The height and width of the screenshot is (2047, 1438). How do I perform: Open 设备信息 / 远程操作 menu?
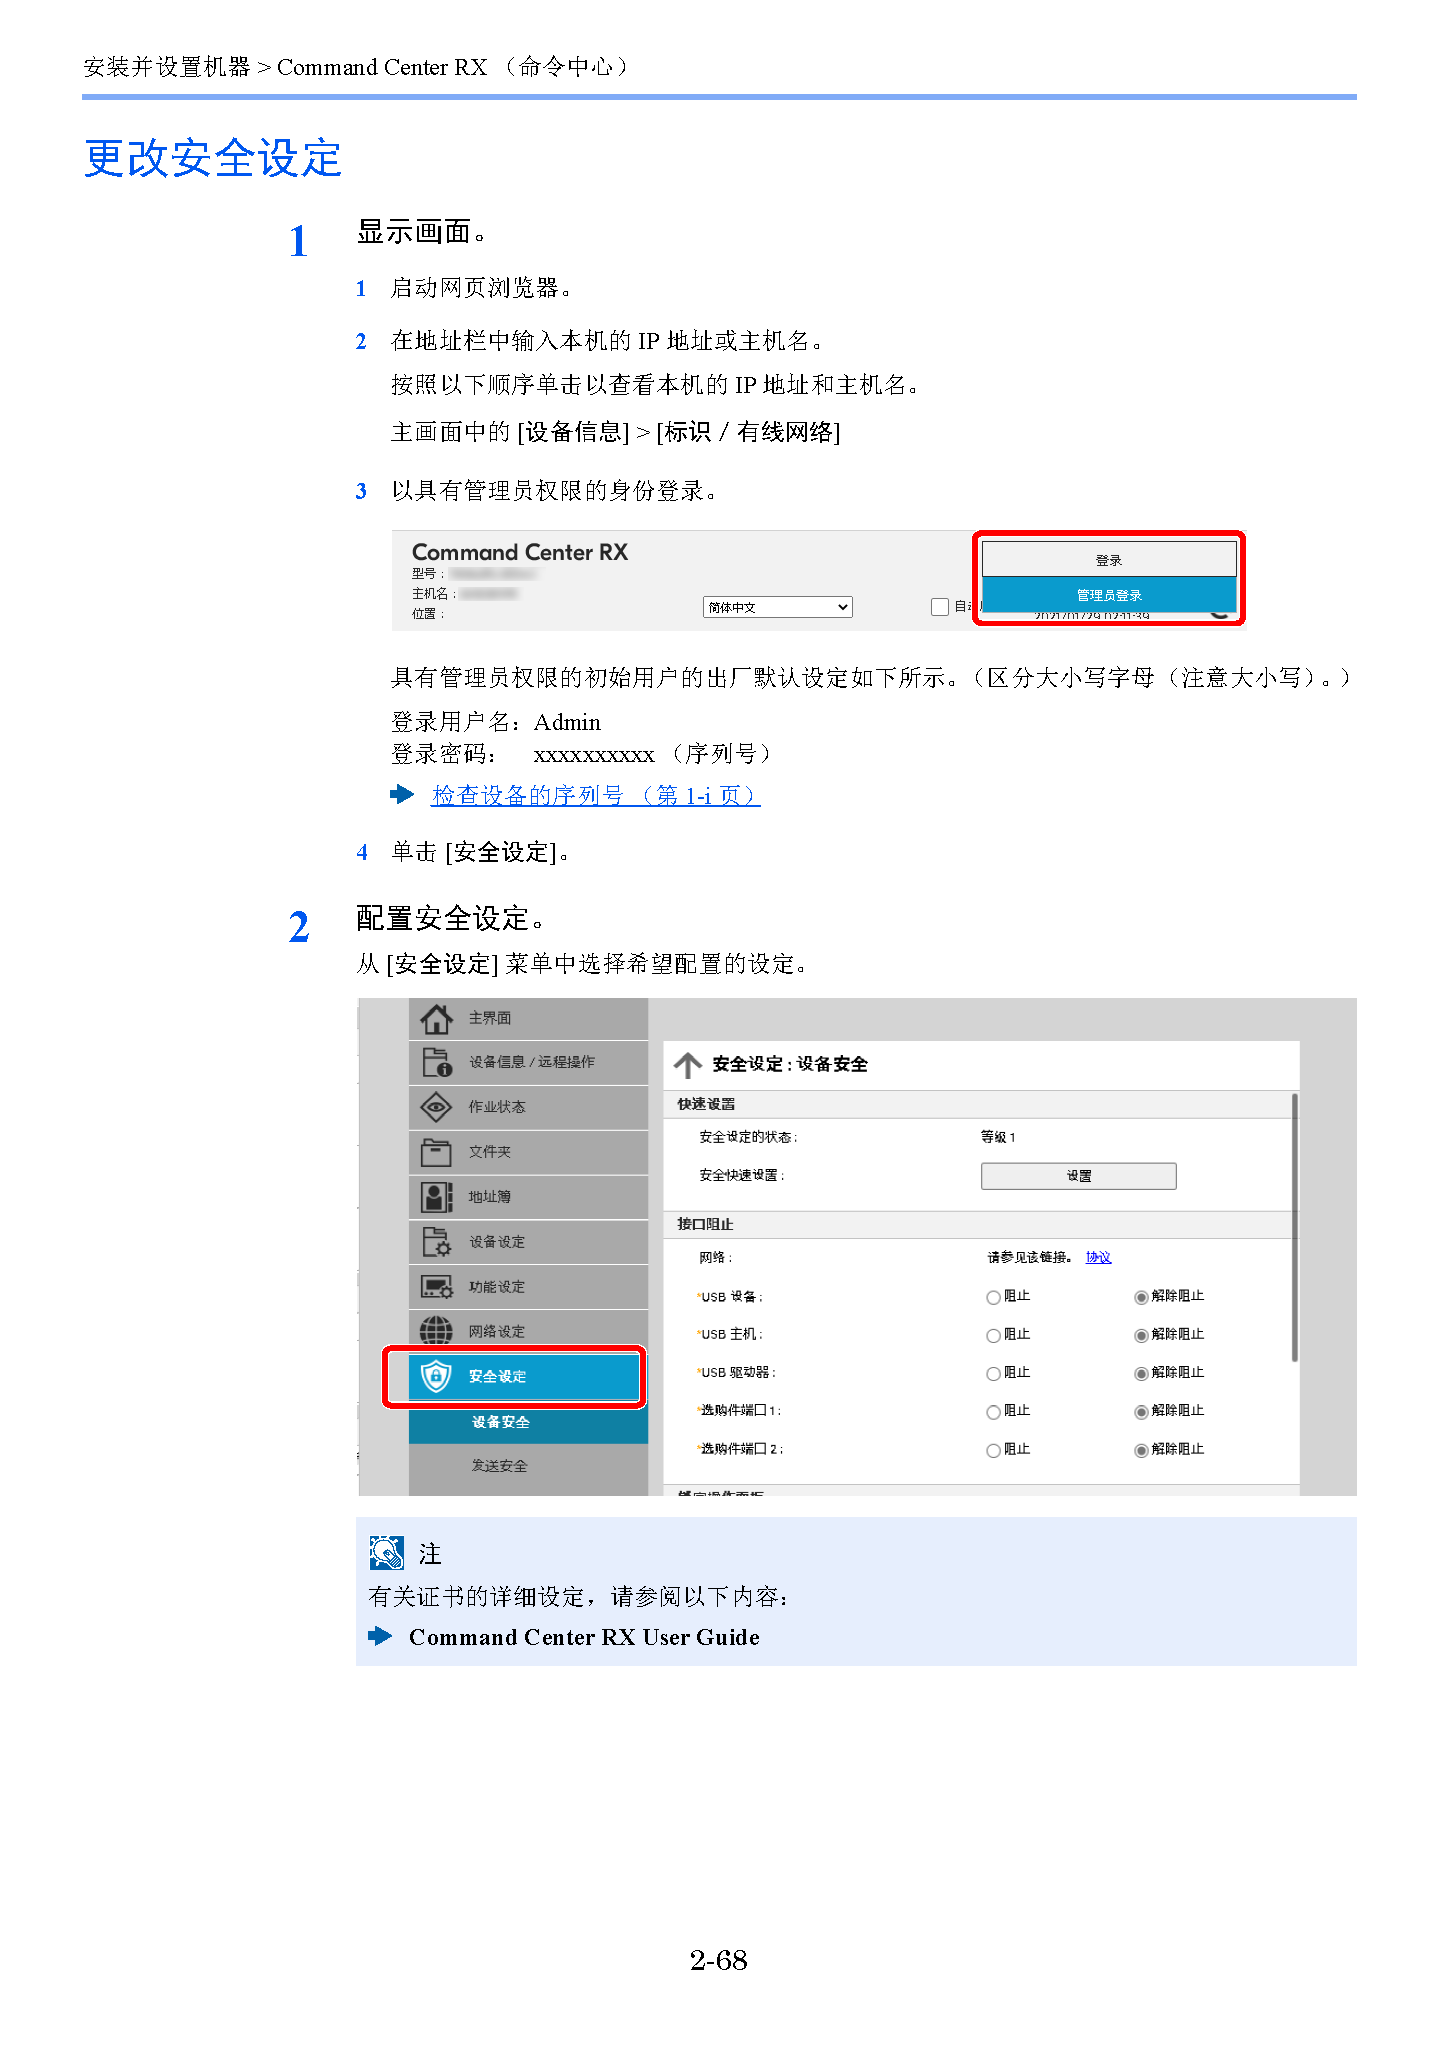pyautogui.click(x=528, y=1062)
